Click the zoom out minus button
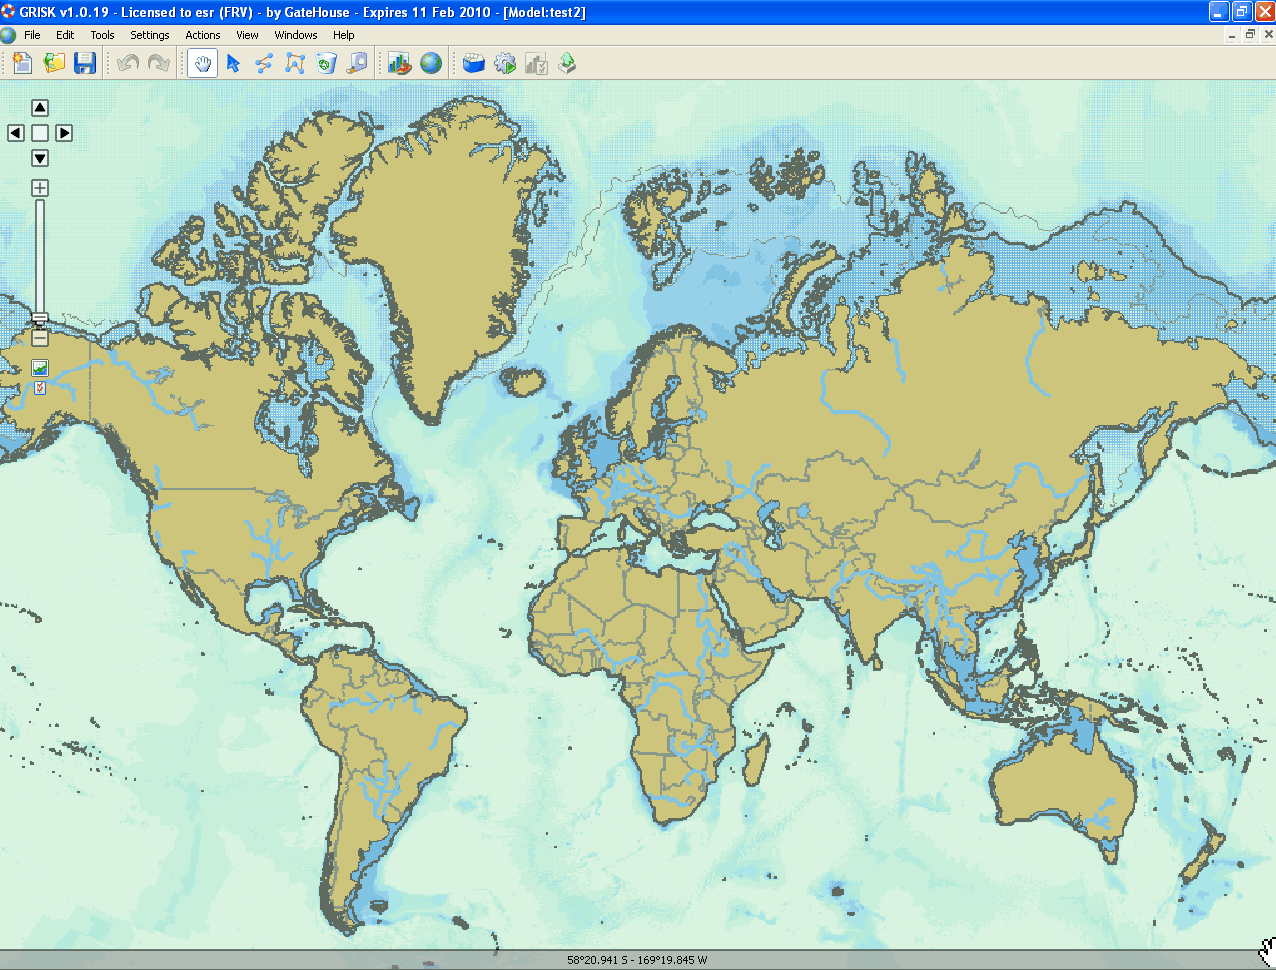The image size is (1276, 970). click(x=40, y=339)
